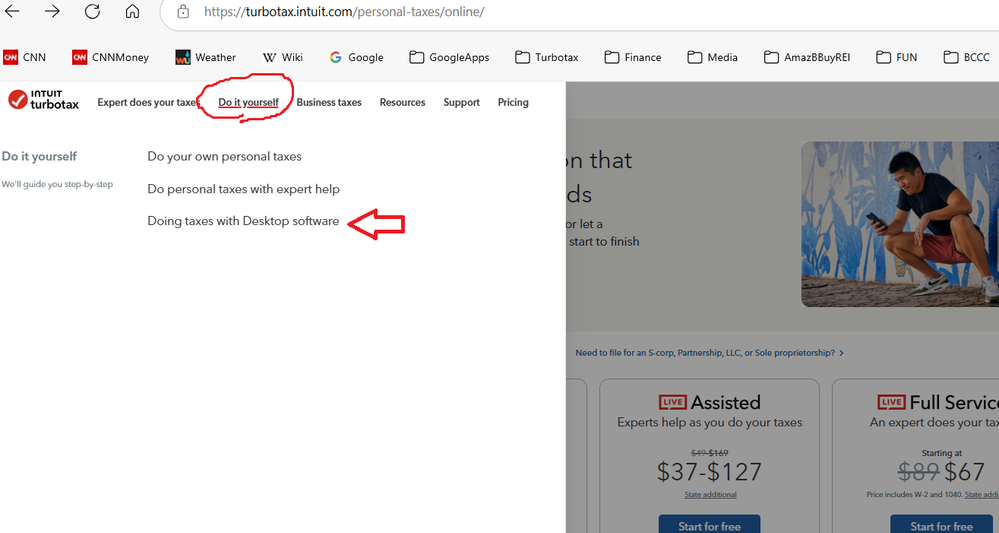
Task: Open the AmazBBuyREI bookmark folder
Action: click(x=807, y=57)
